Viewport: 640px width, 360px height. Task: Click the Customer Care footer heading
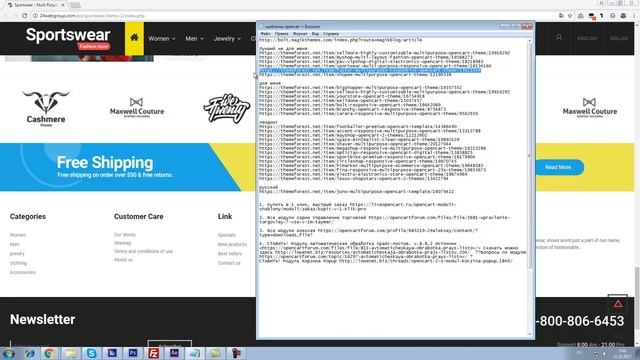coord(139,216)
